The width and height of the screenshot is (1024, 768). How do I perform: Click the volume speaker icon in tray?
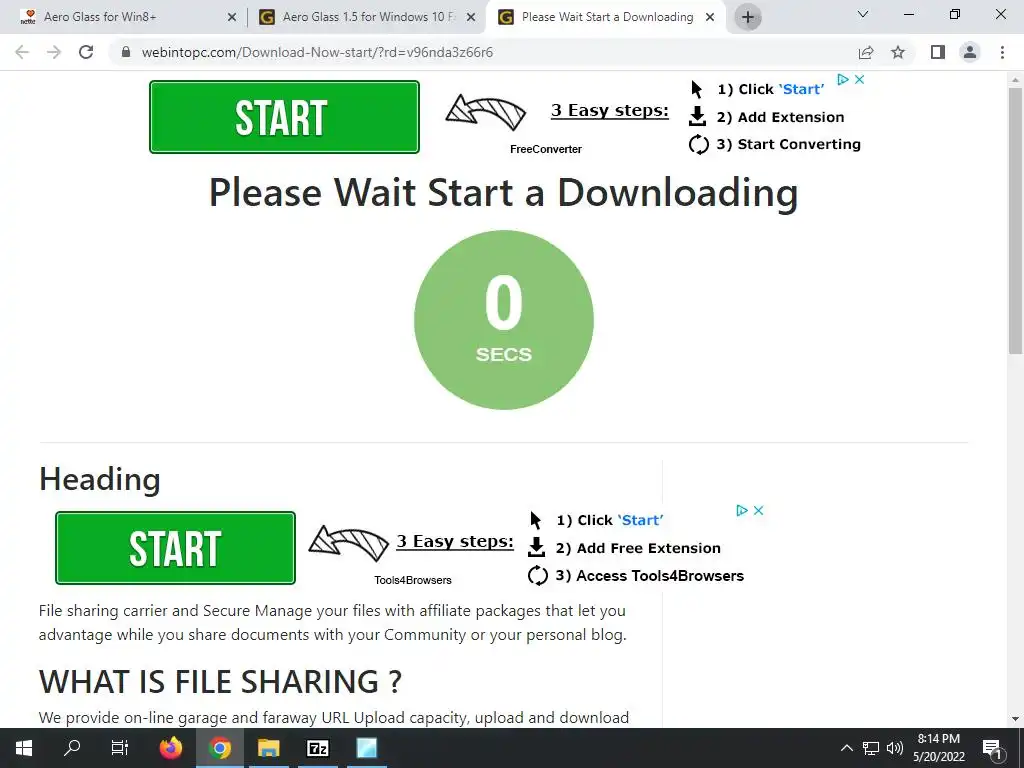click(x=895, y=748)
